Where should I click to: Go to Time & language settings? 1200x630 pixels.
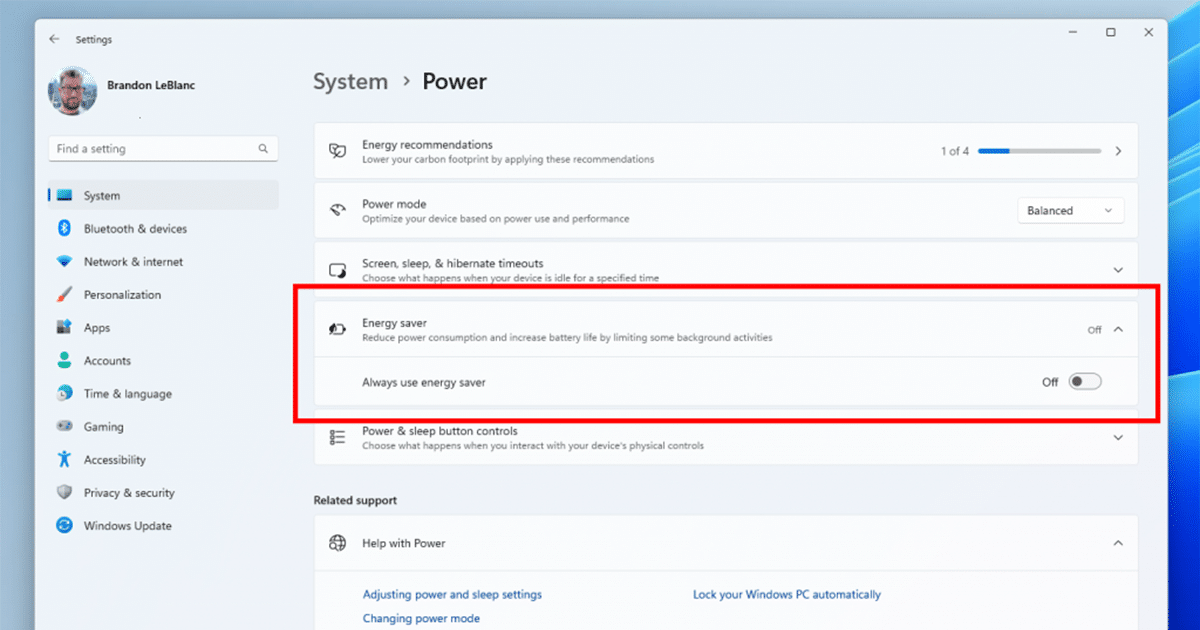127,394
